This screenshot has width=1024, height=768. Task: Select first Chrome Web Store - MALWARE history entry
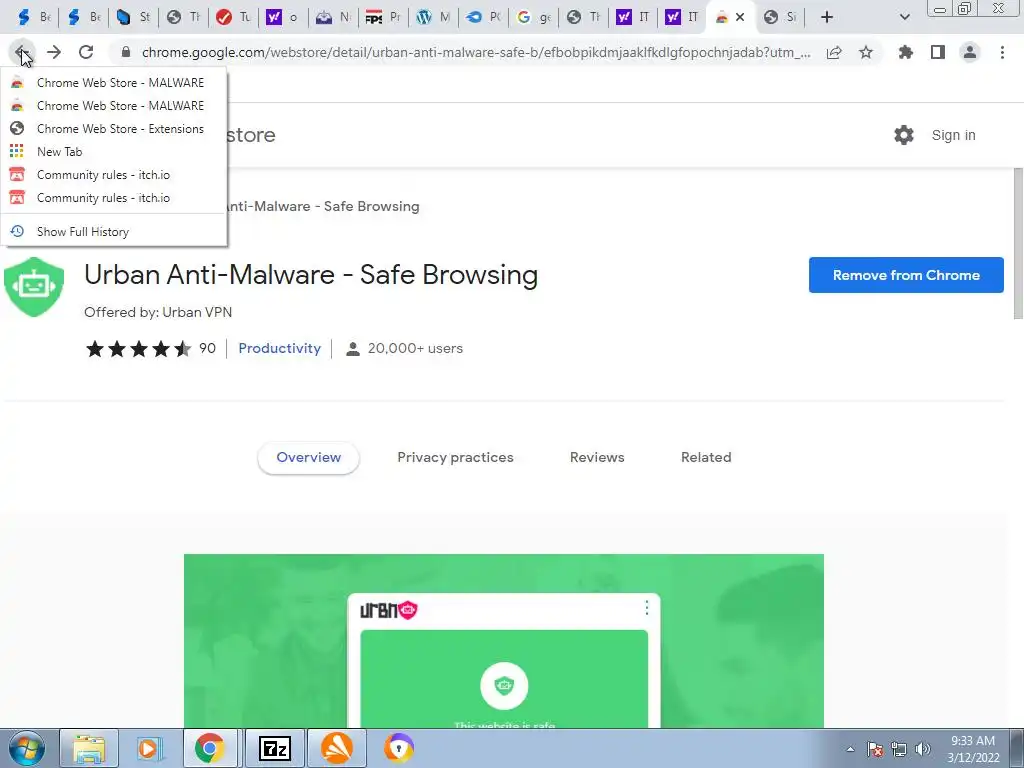[114, 82]
